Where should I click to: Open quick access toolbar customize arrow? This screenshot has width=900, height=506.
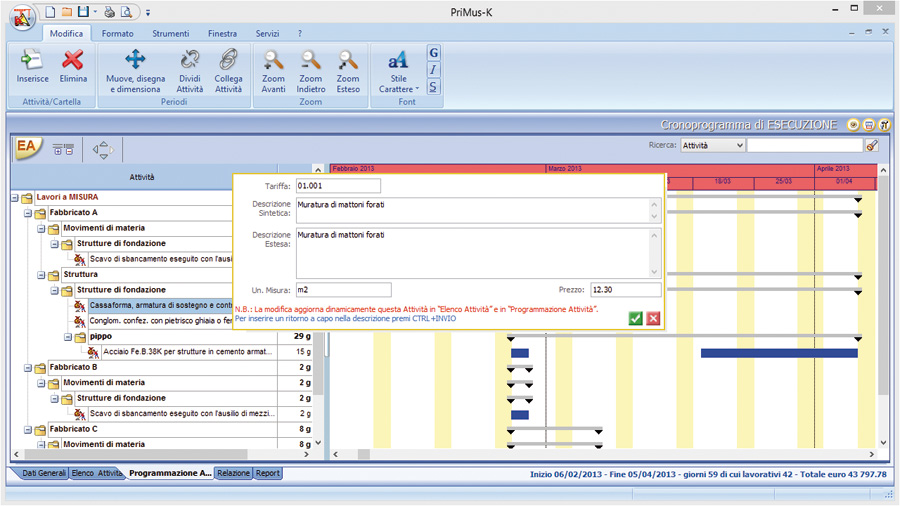(x=148, y=12)
